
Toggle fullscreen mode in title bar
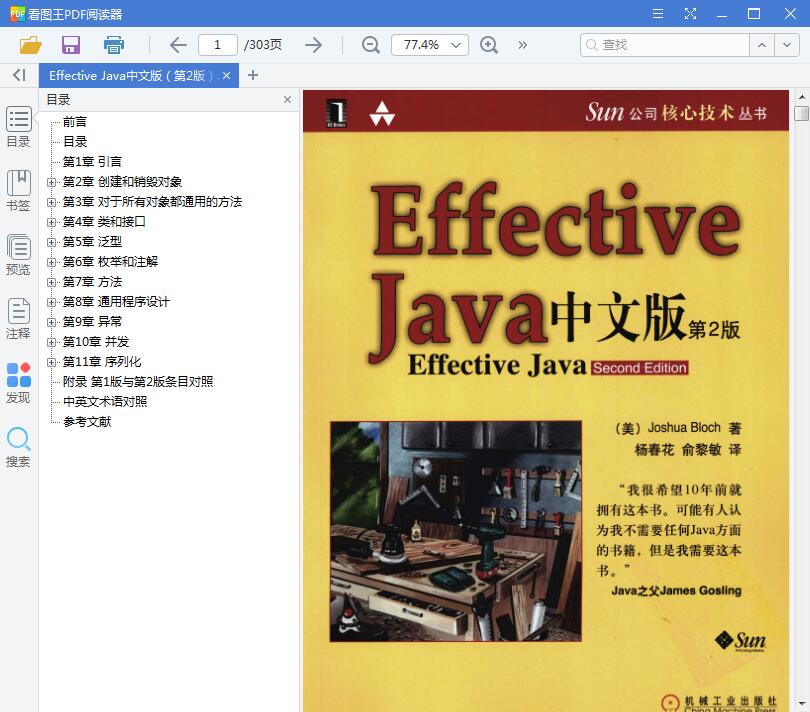690,13
